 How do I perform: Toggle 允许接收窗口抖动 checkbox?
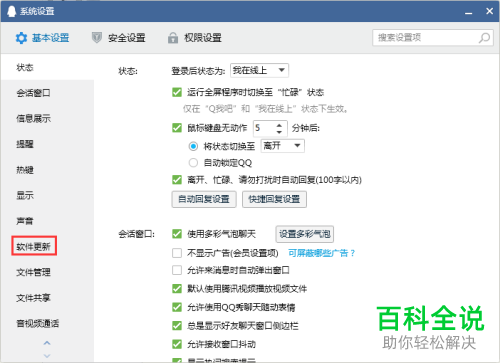point(177,344)
